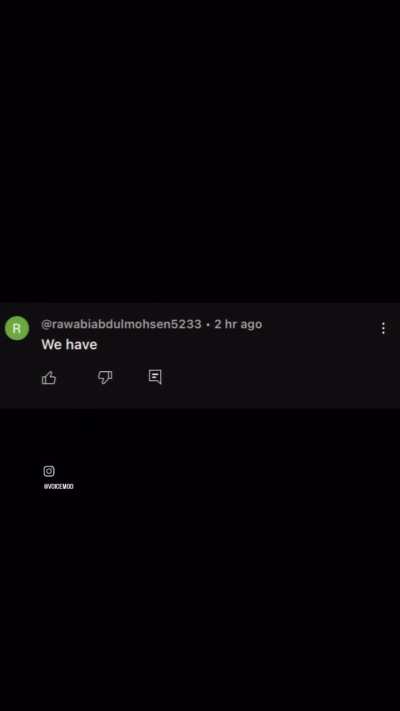
Task: Visit the Voicemod Instagram handle
Action: click(59, 487)
